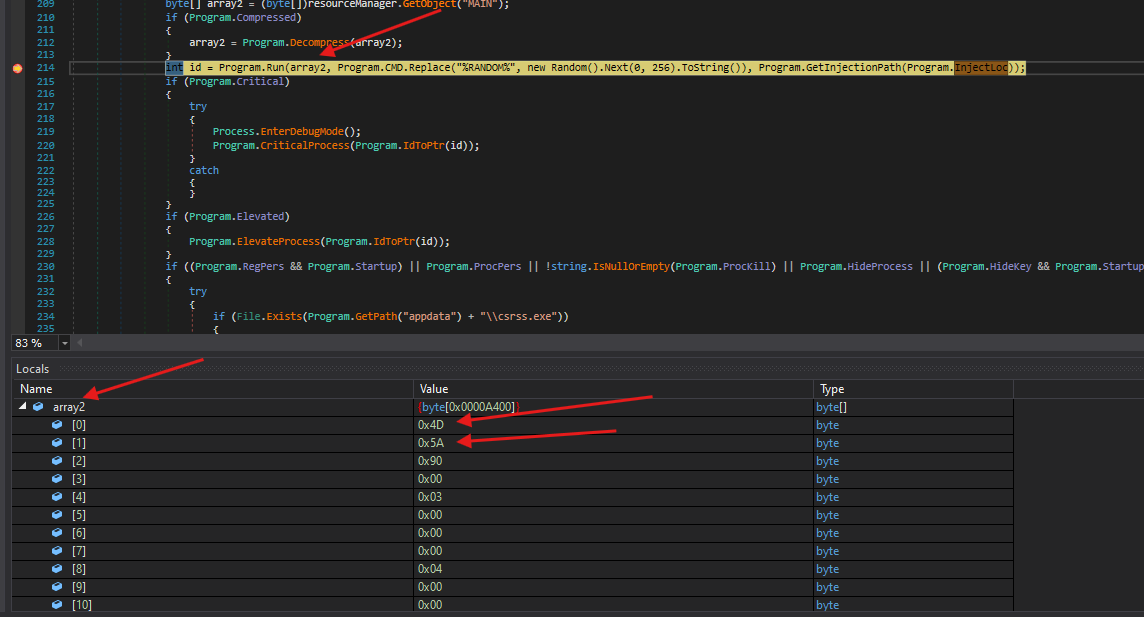This screenshot has width=1144, height=617.
Task: Select the [1] row icon in Locals
Action: [x=57, y=443]
